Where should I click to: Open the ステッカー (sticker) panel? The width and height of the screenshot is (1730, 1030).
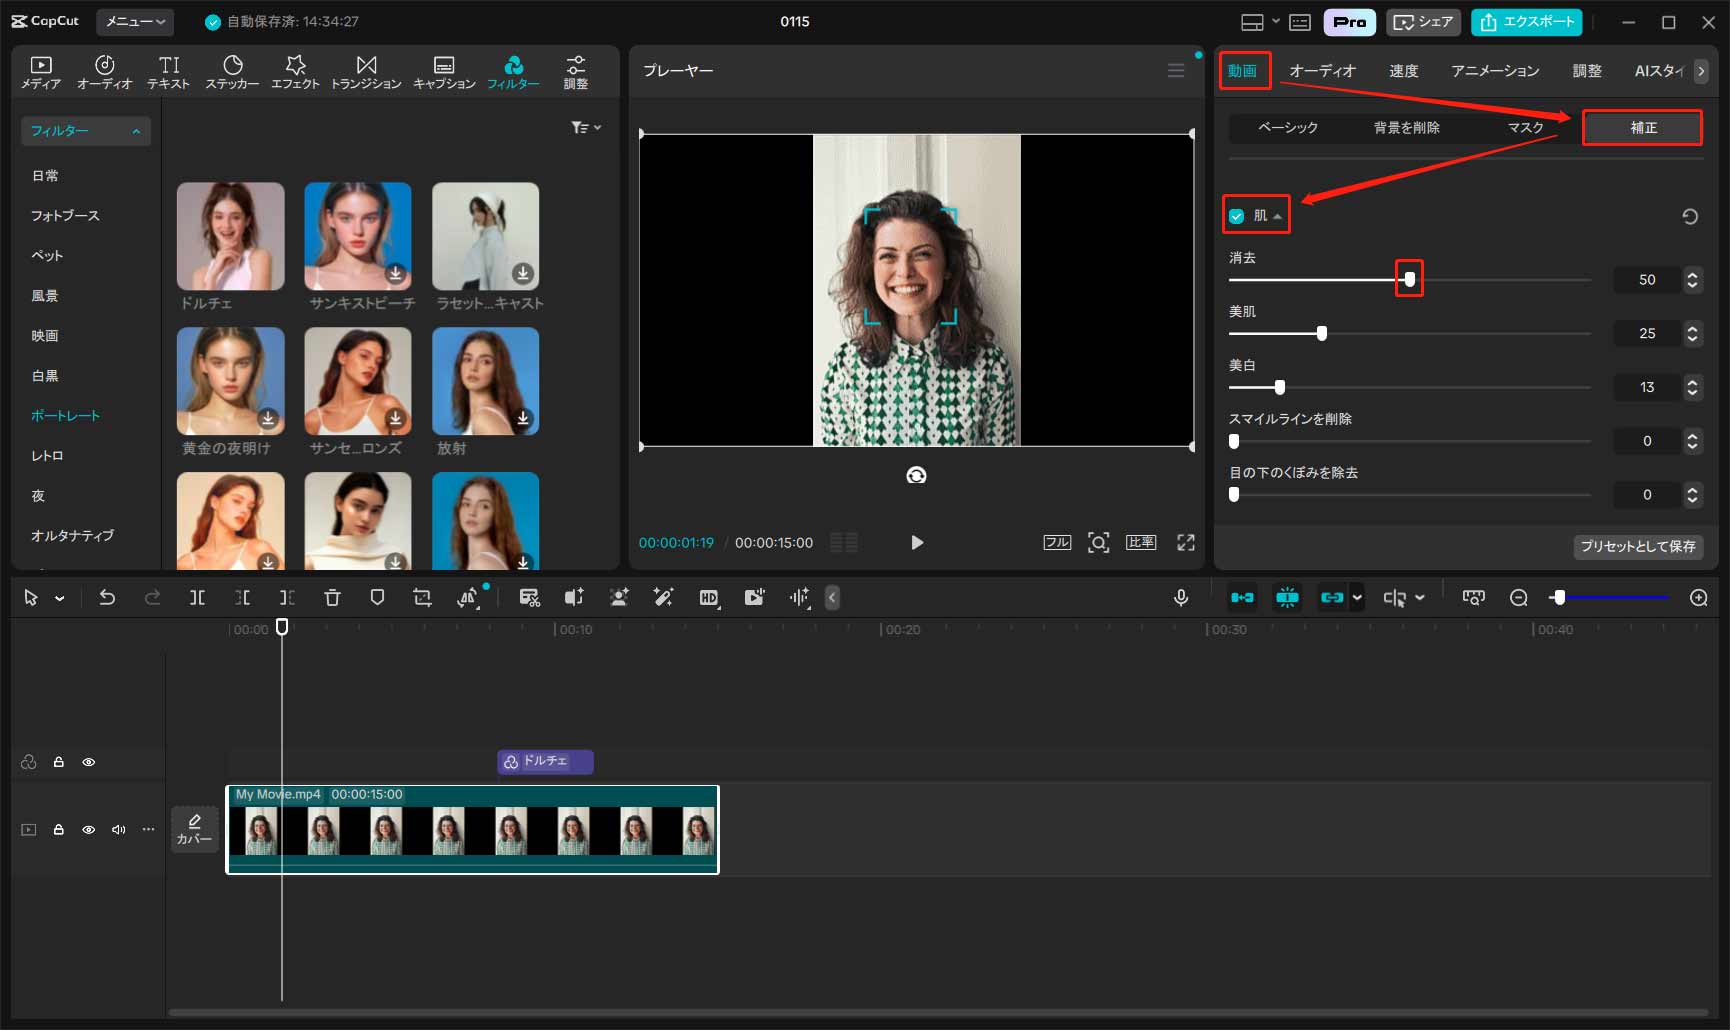[x=232, y=72]
